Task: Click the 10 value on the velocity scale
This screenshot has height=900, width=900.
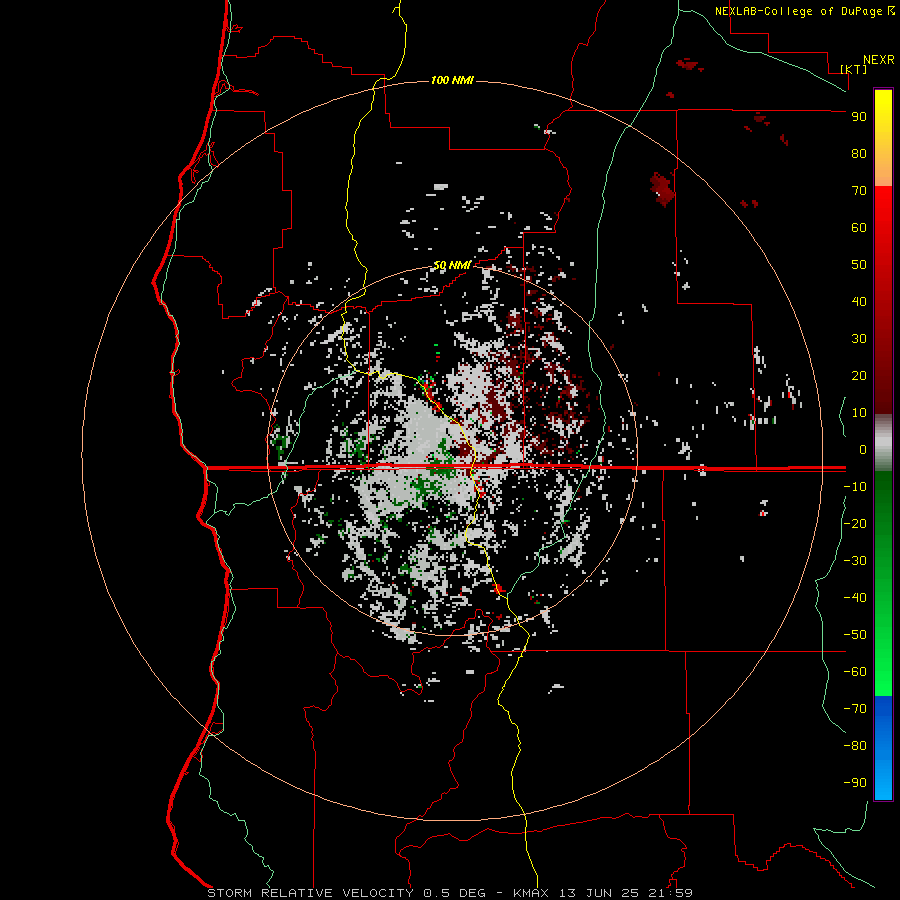Action: (x=859, y=413)
